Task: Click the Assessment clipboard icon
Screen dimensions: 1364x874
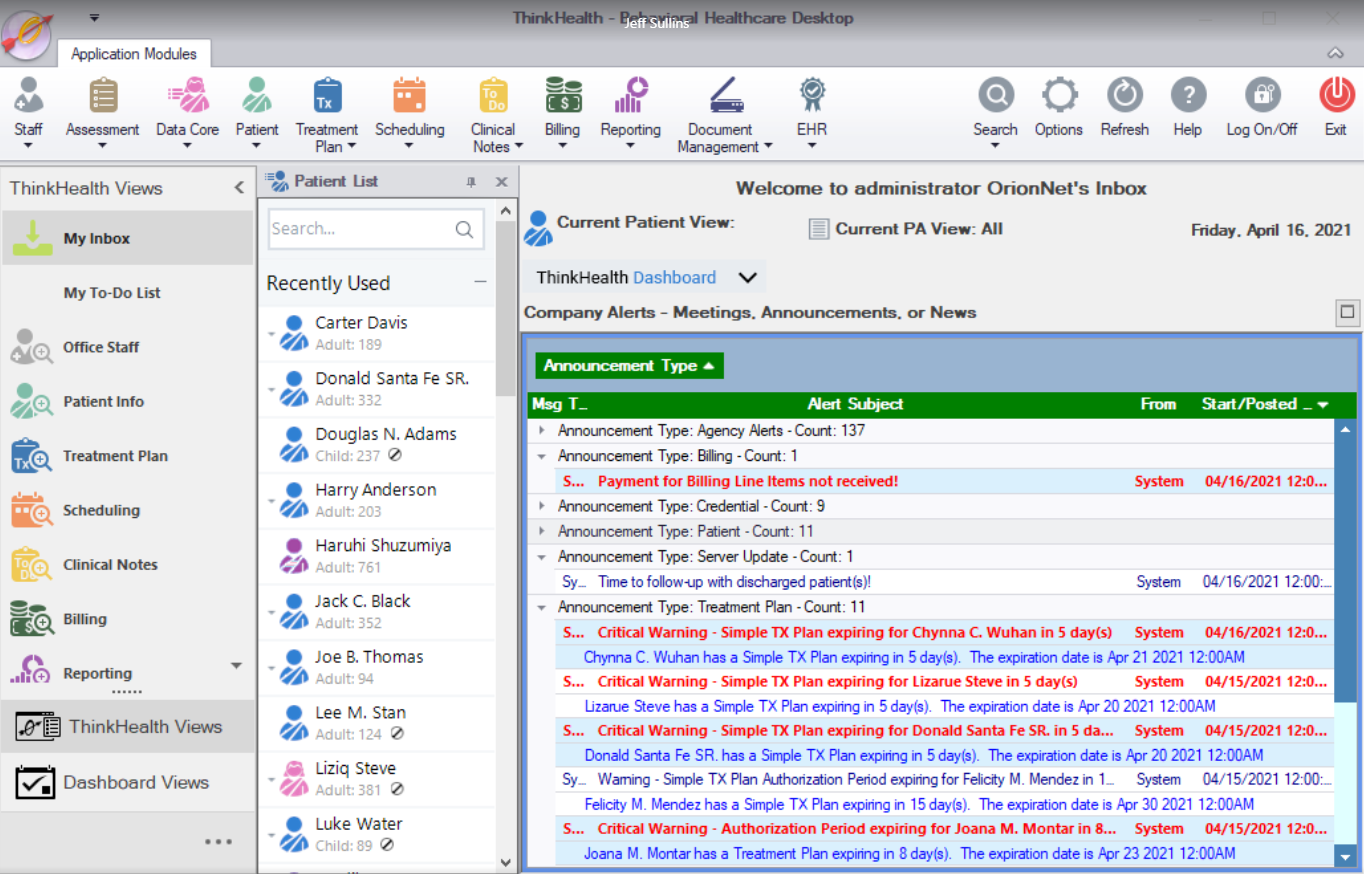Action: pyautogui.click(x=102, y=97)
